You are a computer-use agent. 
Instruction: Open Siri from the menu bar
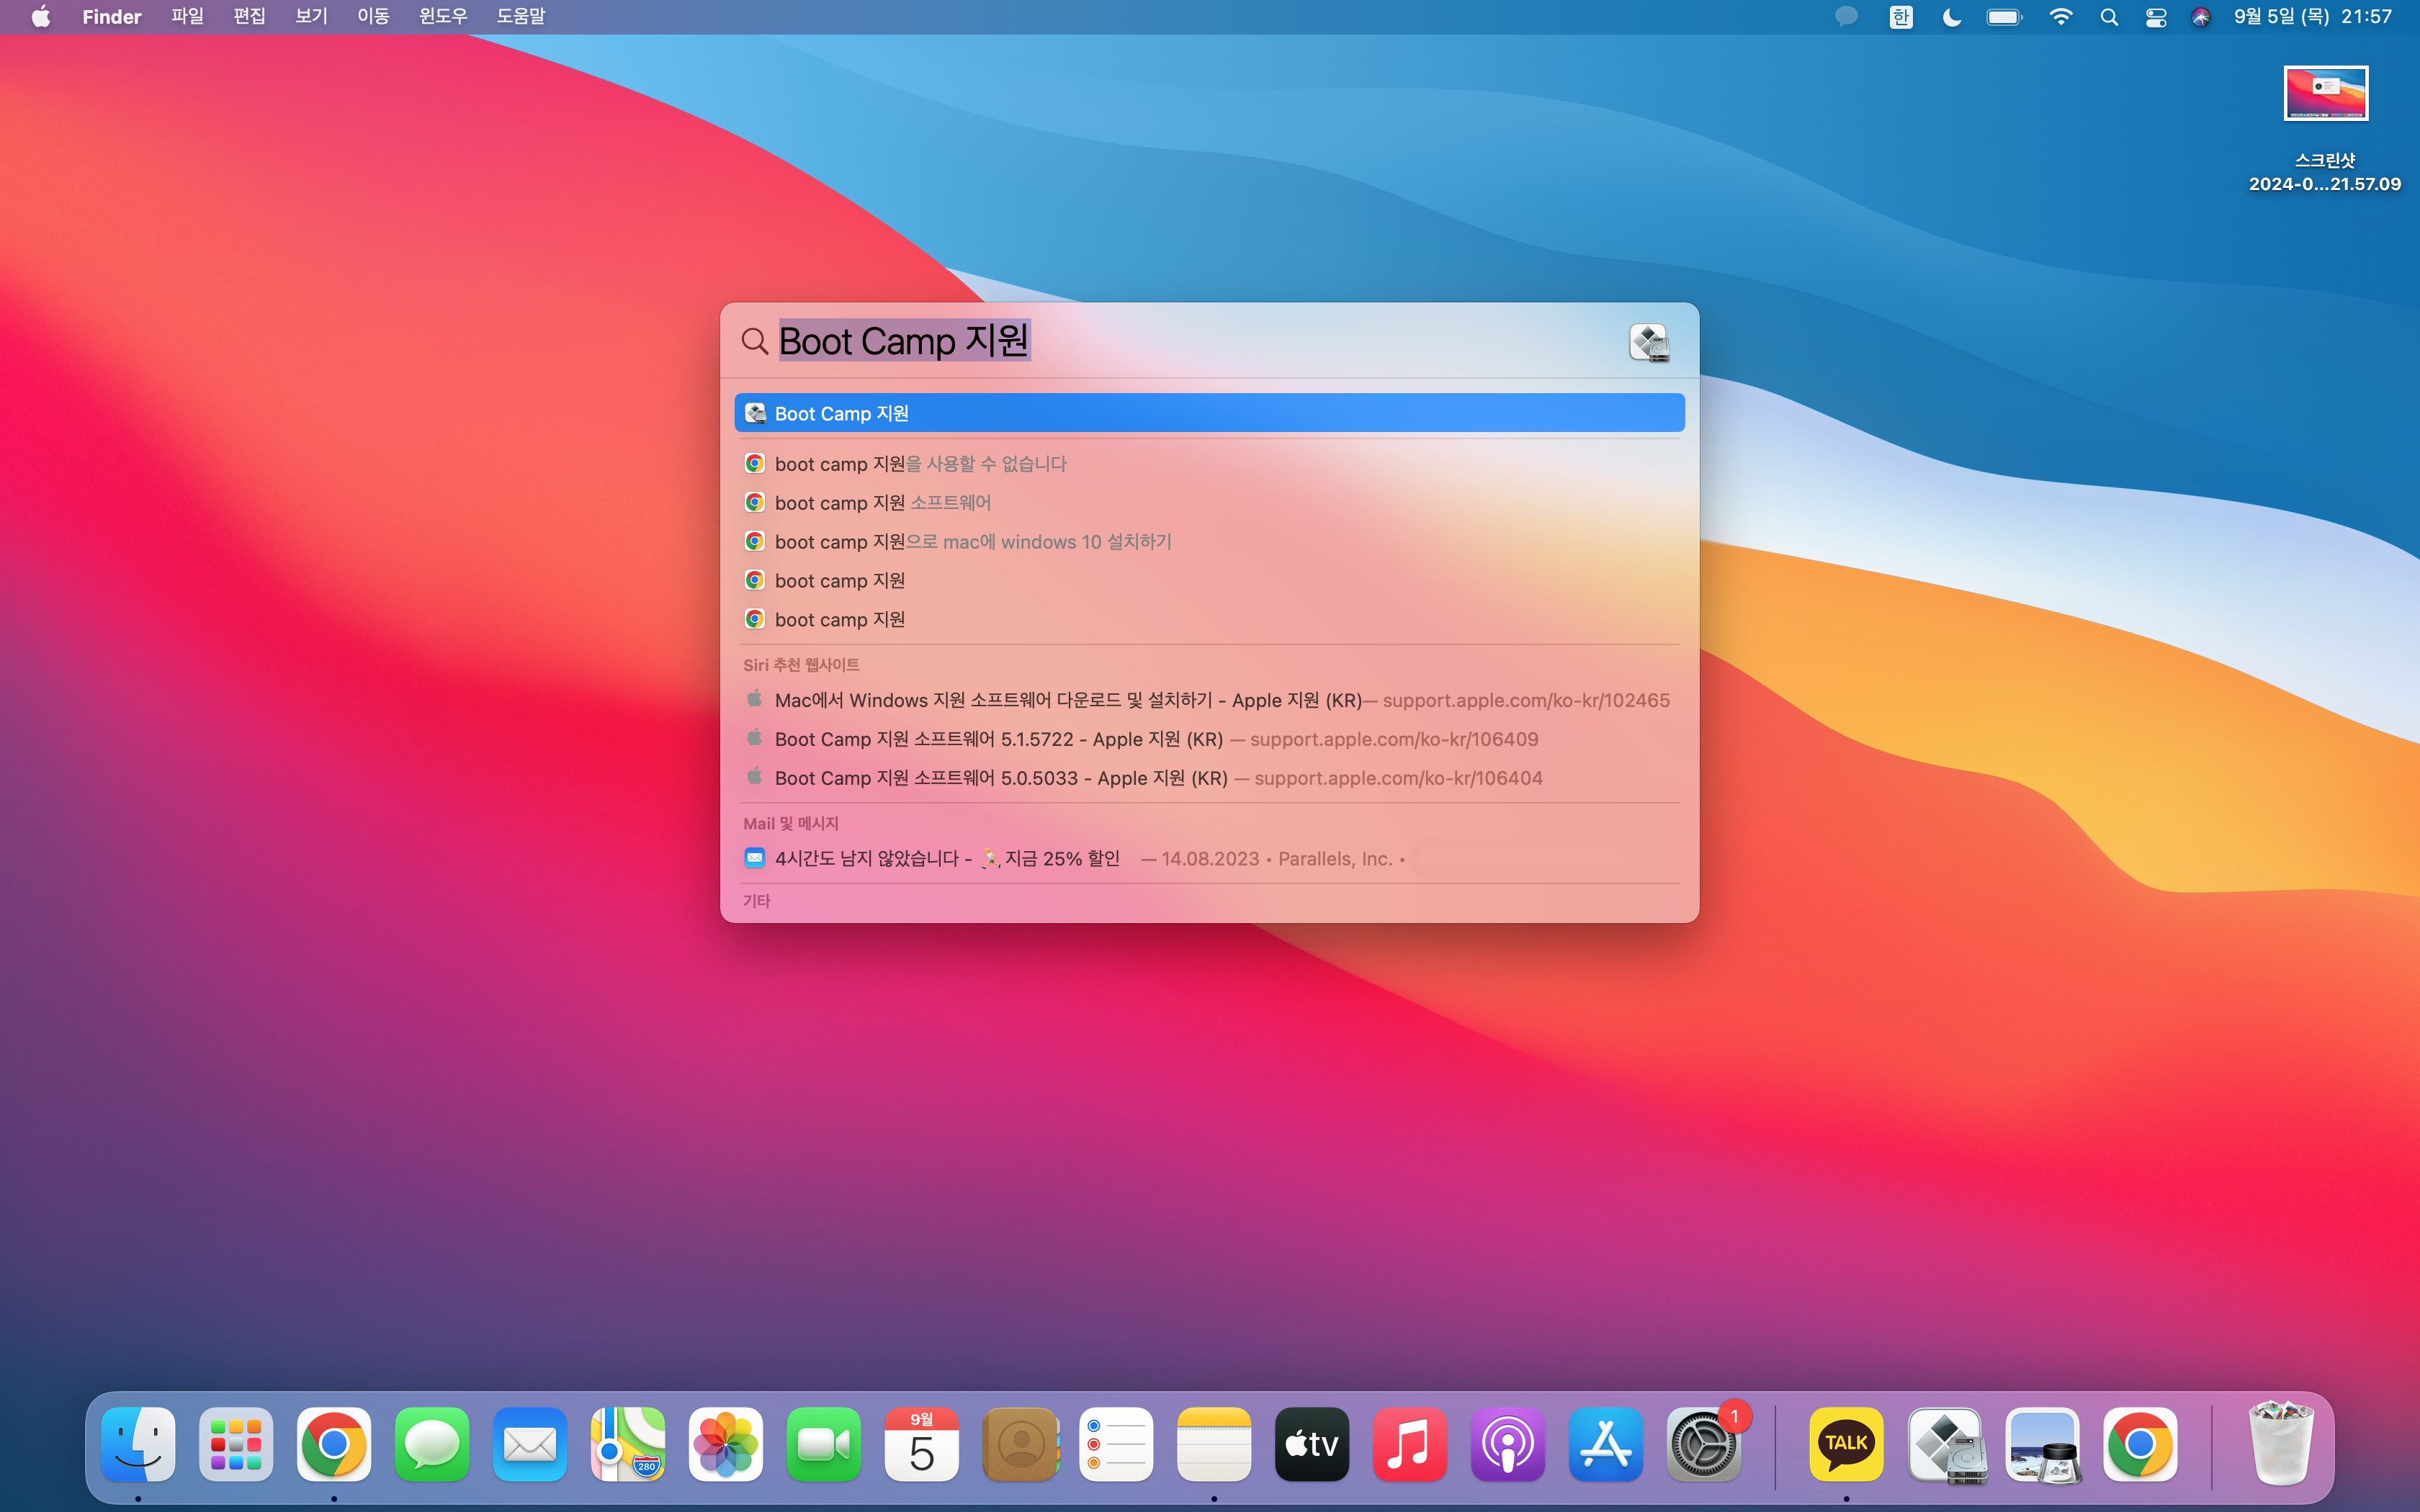click(x=2201, y=17)
